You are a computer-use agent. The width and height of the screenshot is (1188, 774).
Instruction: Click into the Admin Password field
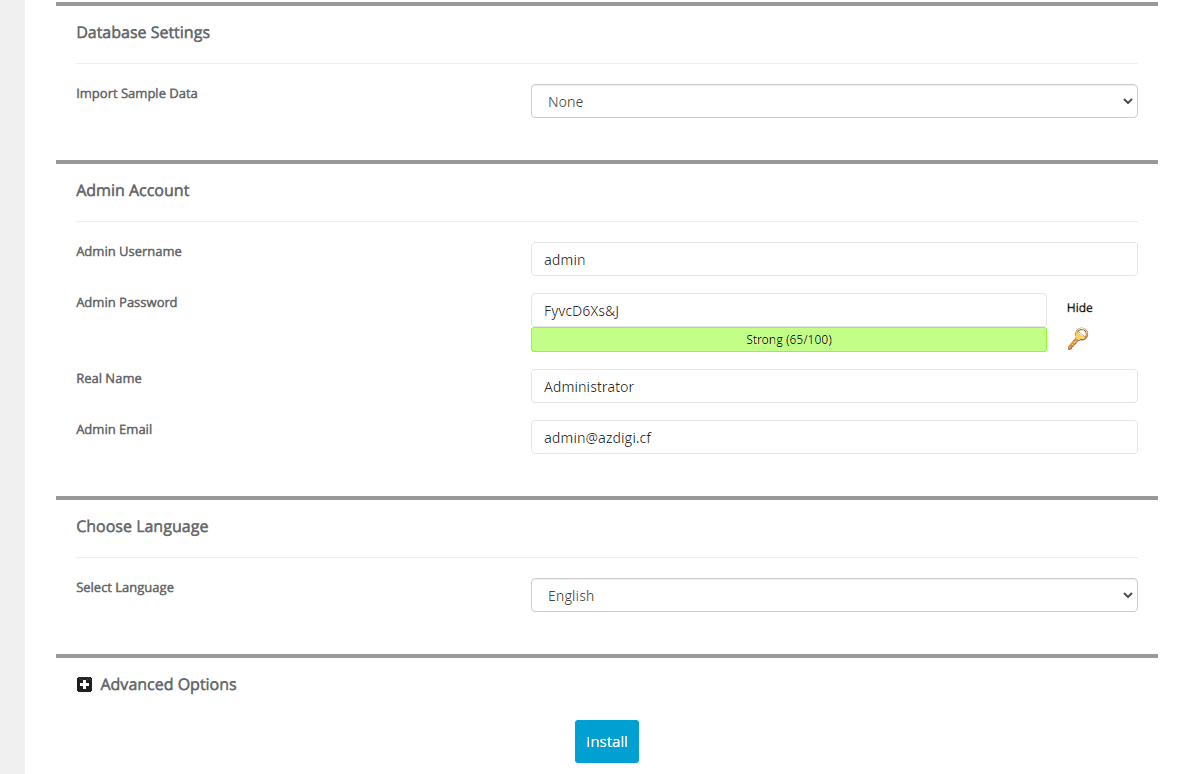pyautogui.click(x=788, y=311)
